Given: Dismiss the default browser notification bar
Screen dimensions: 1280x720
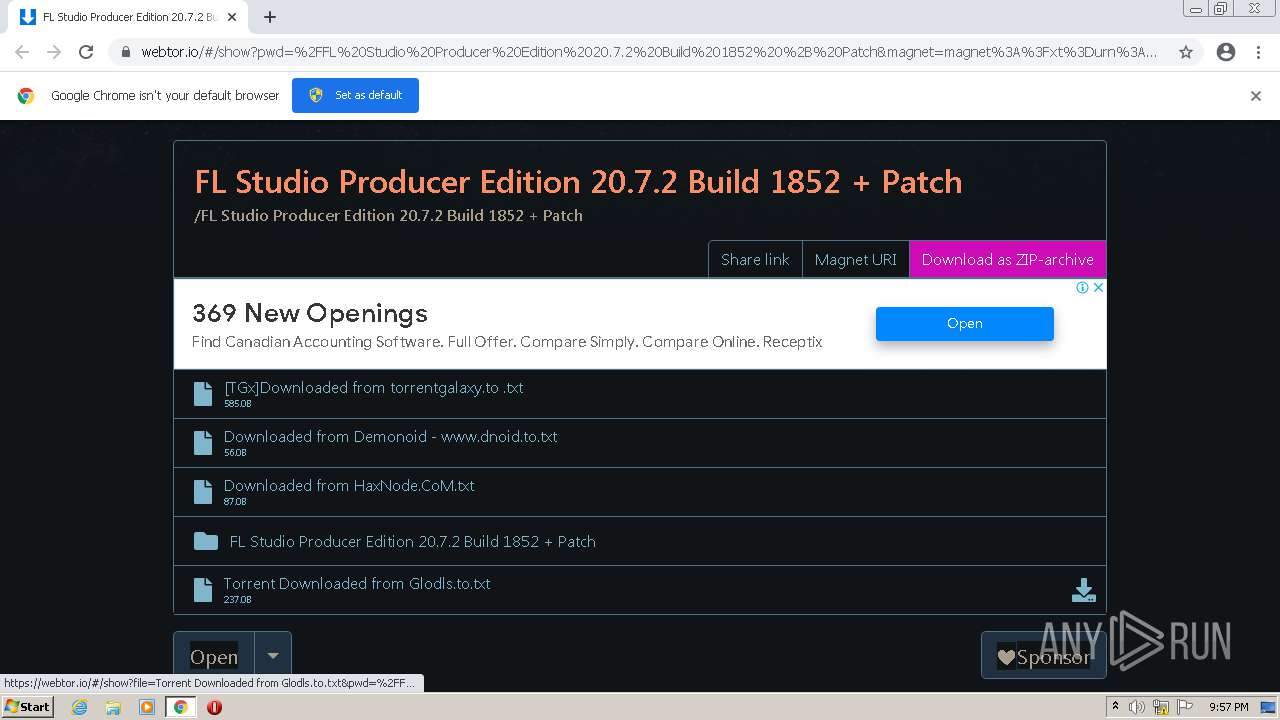Looking at the screenshot, I should point(1256,96).
